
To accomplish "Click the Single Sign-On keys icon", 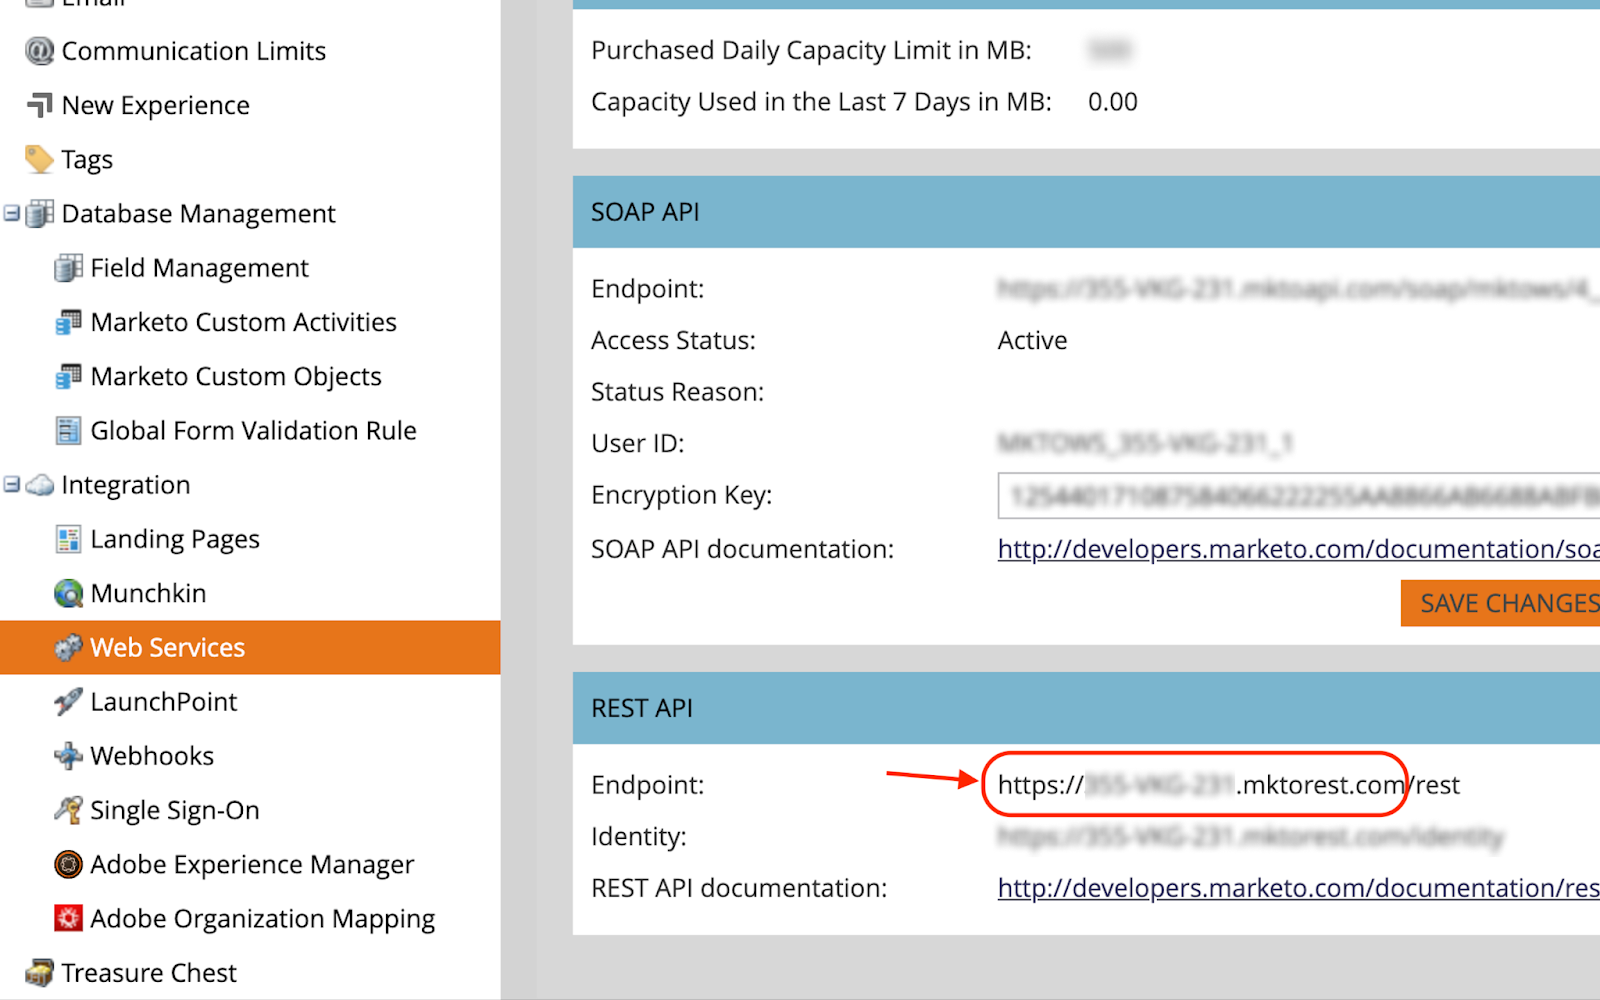I will tap(68, 810).
